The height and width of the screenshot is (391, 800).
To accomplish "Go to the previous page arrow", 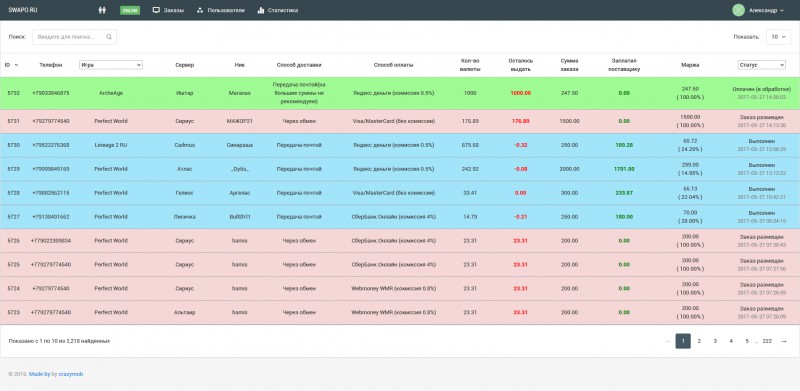I will 668,341.
